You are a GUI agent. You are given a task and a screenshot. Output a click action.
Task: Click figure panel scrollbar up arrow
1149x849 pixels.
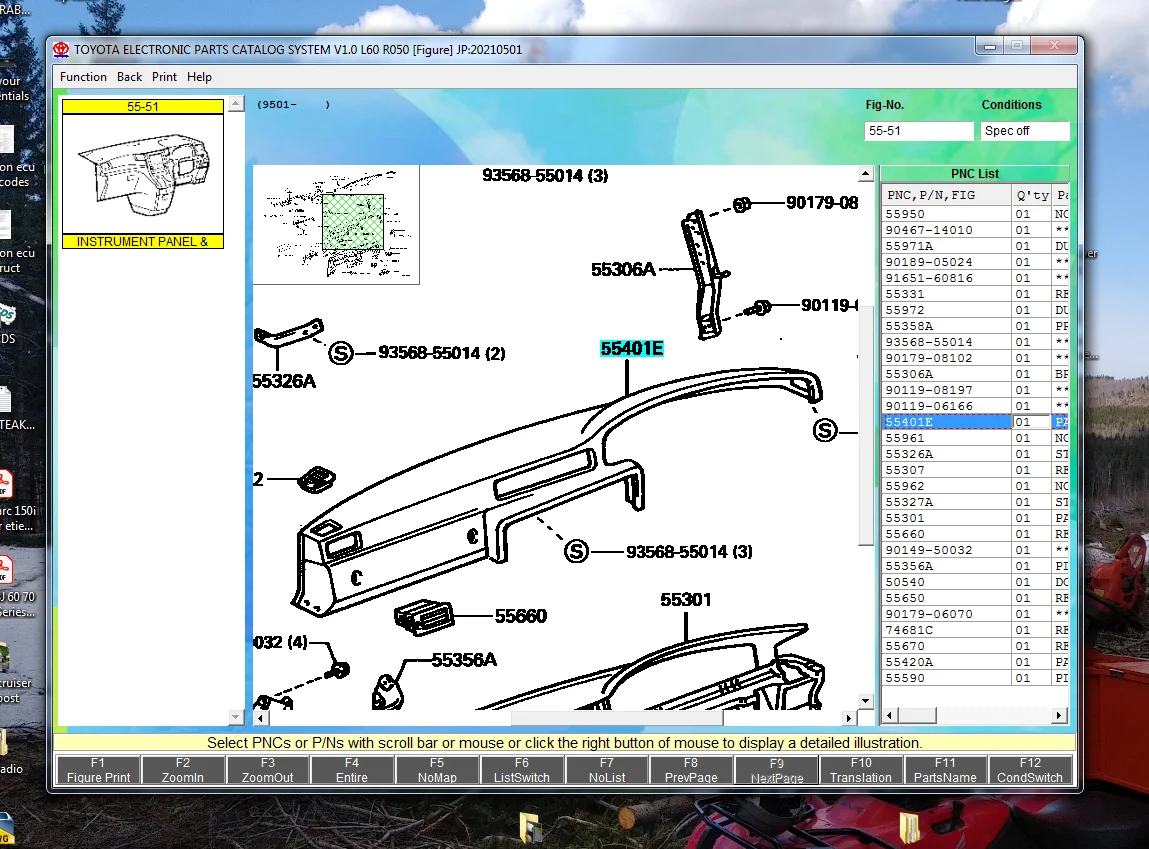236,103
